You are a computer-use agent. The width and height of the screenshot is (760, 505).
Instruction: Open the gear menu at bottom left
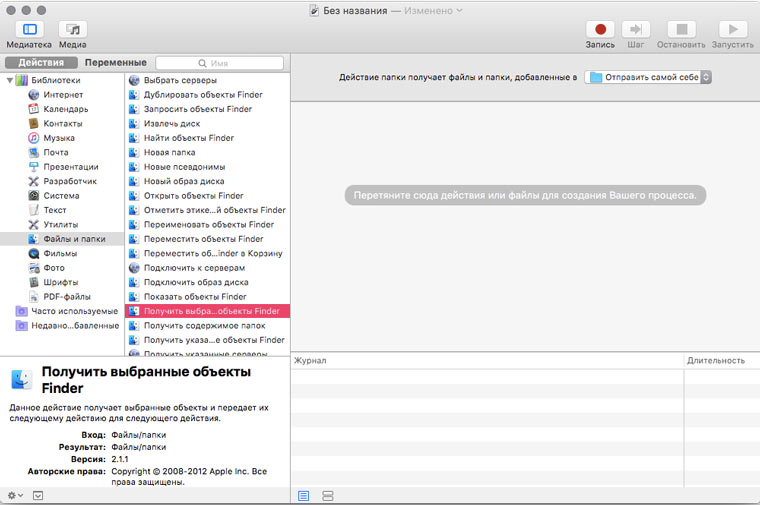[15, 495]
